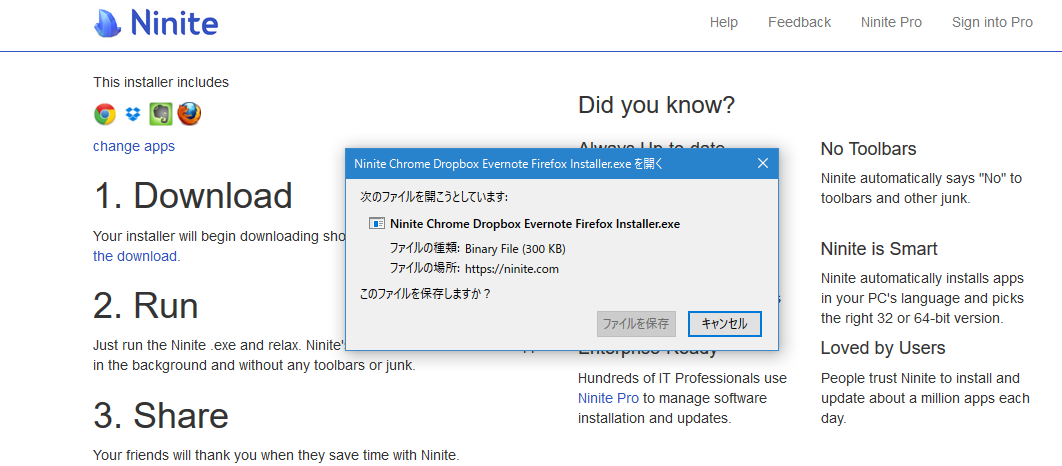Click the Evernote icon in installer list

pyautogui.click(x=161, y=114)
